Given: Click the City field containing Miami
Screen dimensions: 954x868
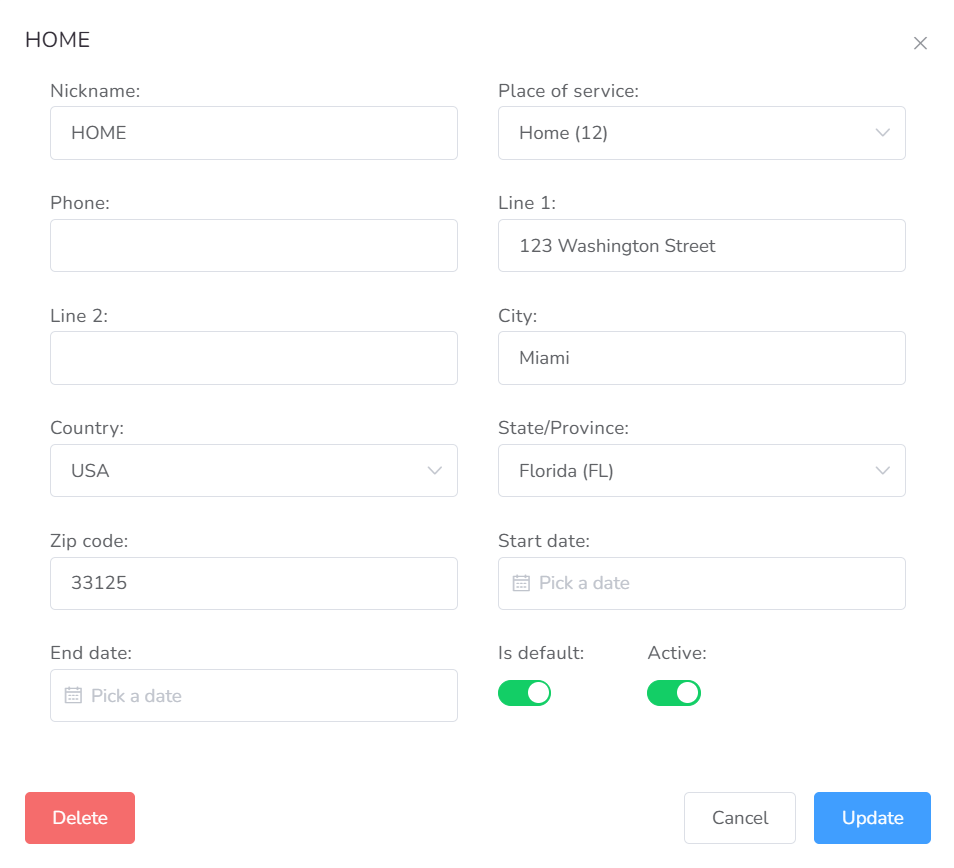Looking at the screenshot, I should [x=701, y=358].
